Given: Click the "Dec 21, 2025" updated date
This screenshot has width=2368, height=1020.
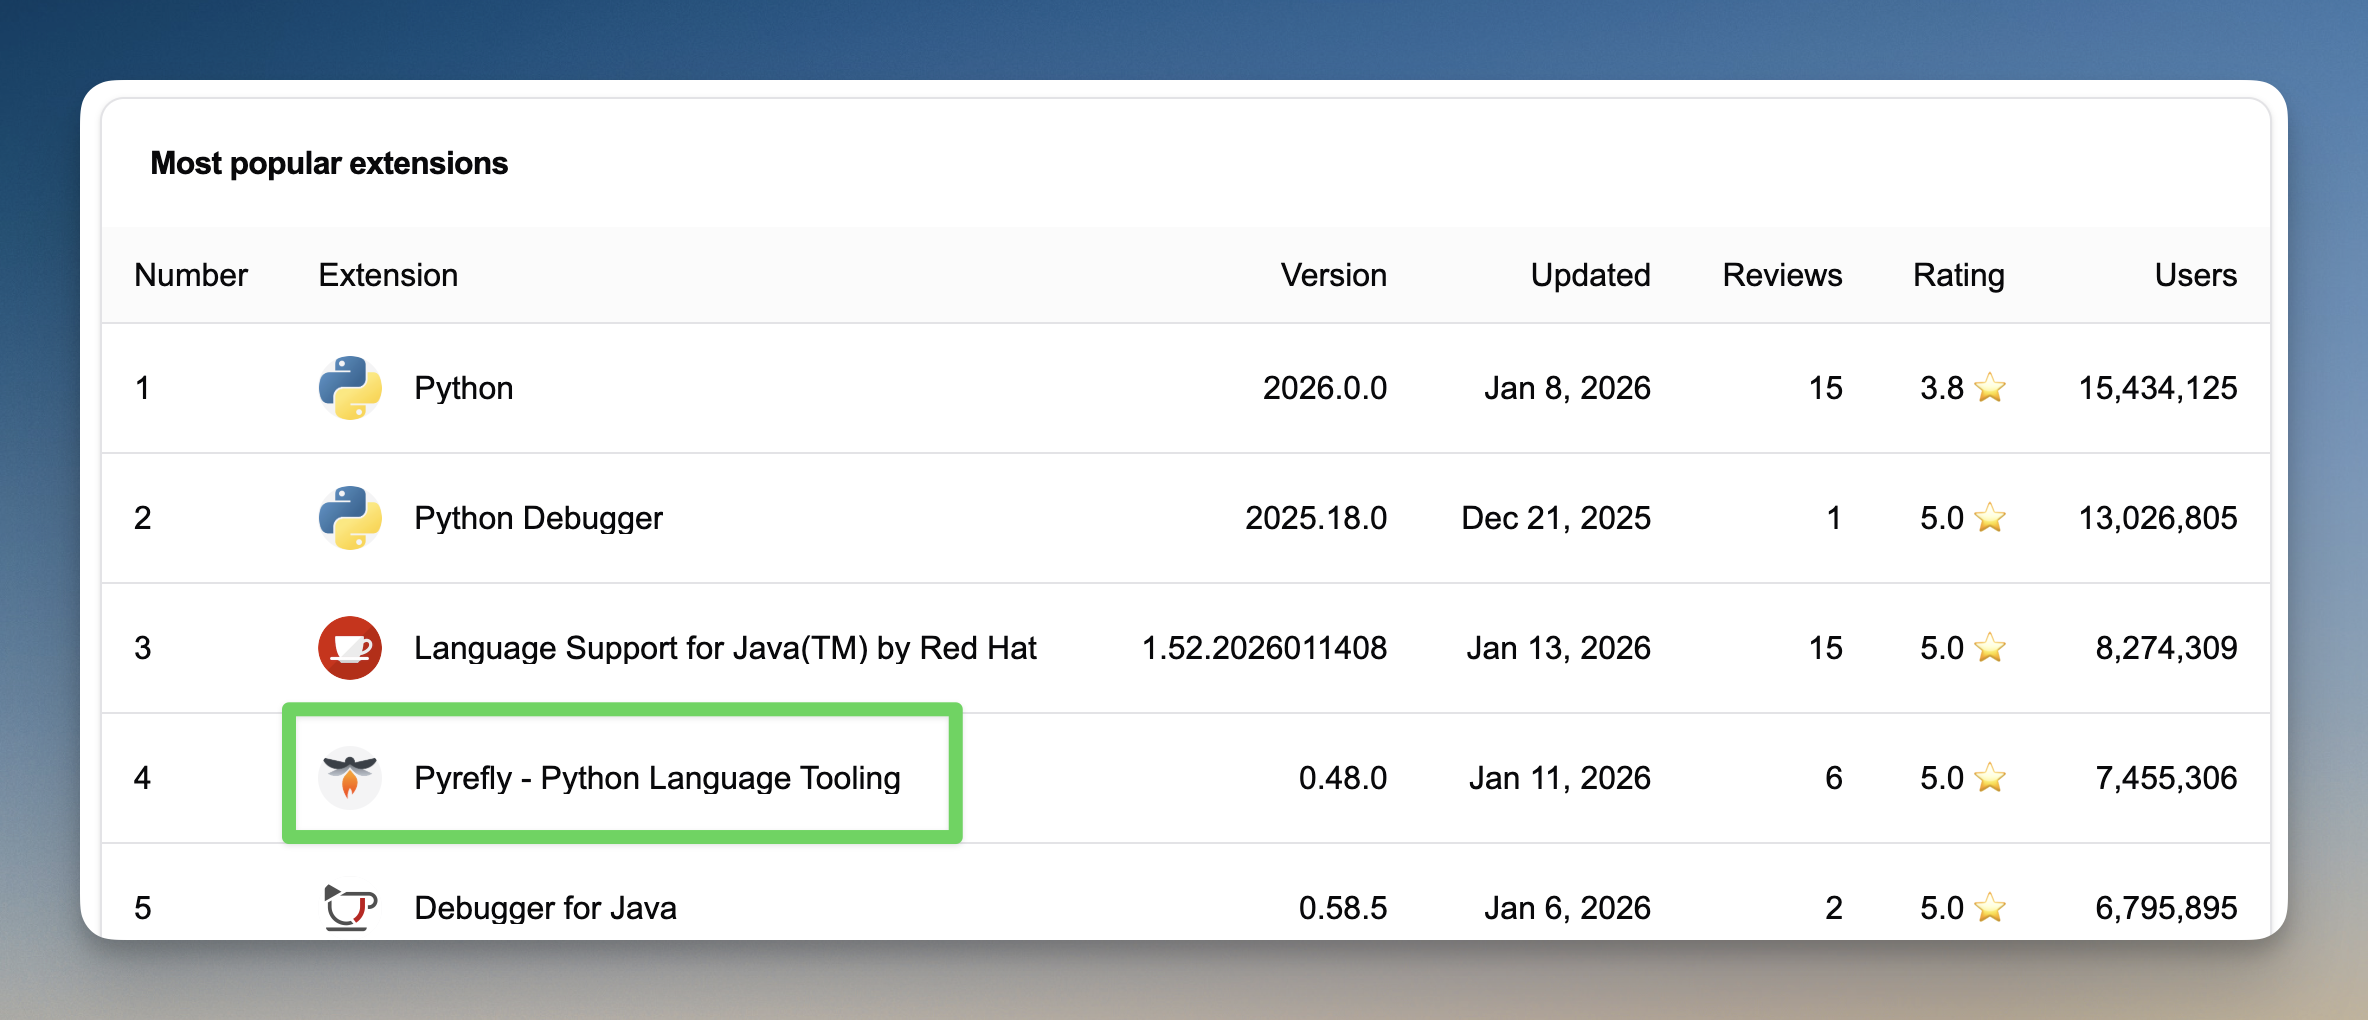Looking at the screenshot, I should [x=1556, y=518].
